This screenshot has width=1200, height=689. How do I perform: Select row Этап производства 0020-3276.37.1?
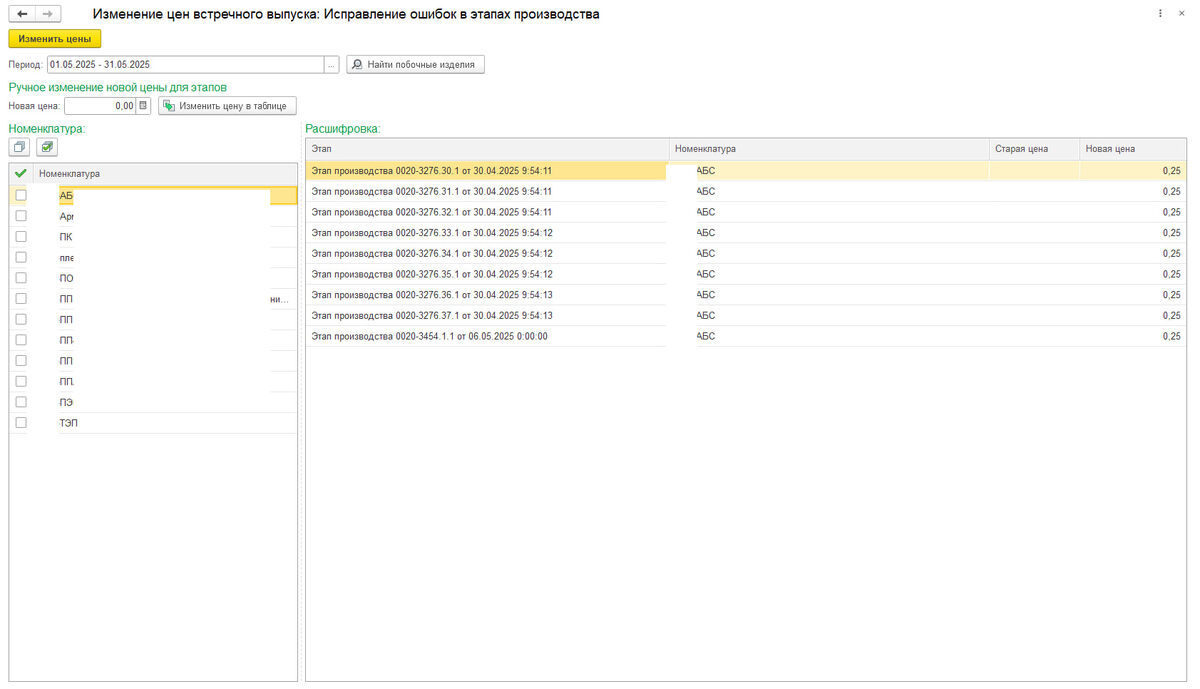pyautogui.click(x=746, y=315)
